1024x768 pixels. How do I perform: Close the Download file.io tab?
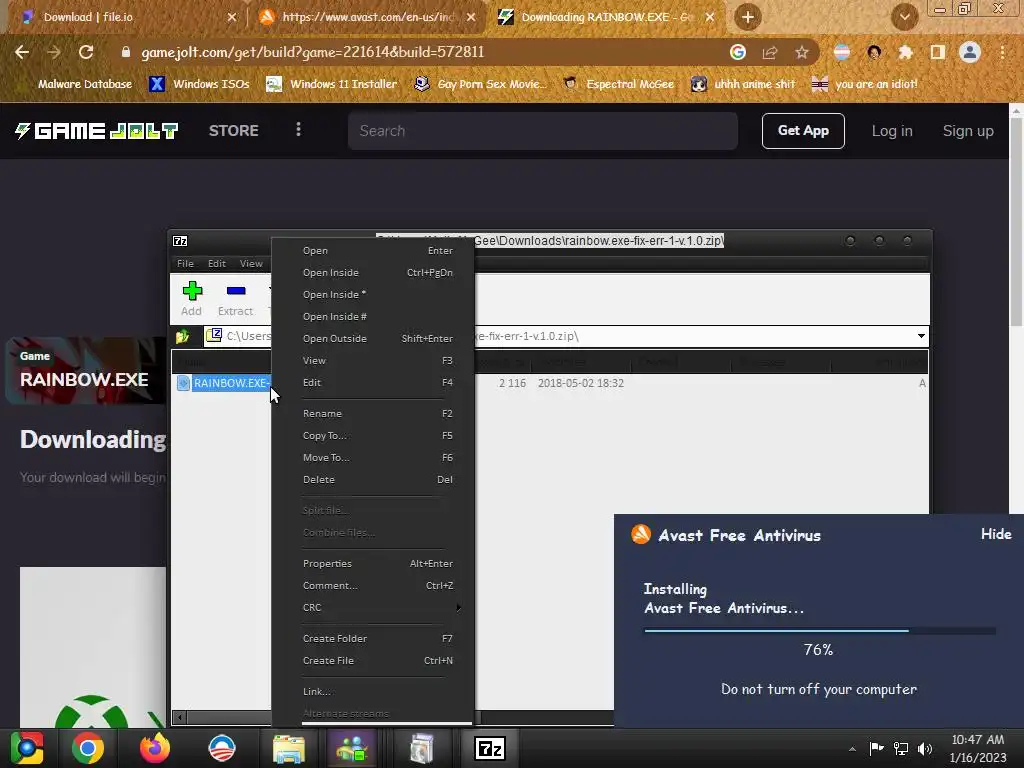(232, 17)
